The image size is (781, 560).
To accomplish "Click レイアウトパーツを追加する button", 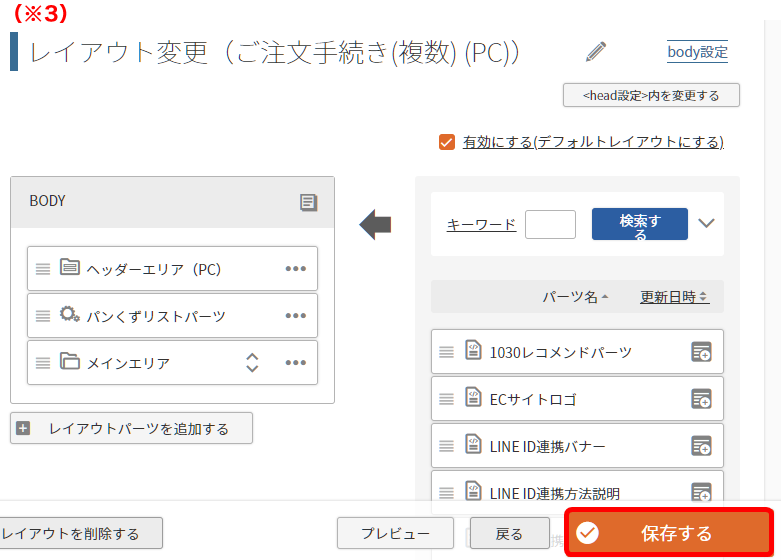I will (x=131, y=428).
